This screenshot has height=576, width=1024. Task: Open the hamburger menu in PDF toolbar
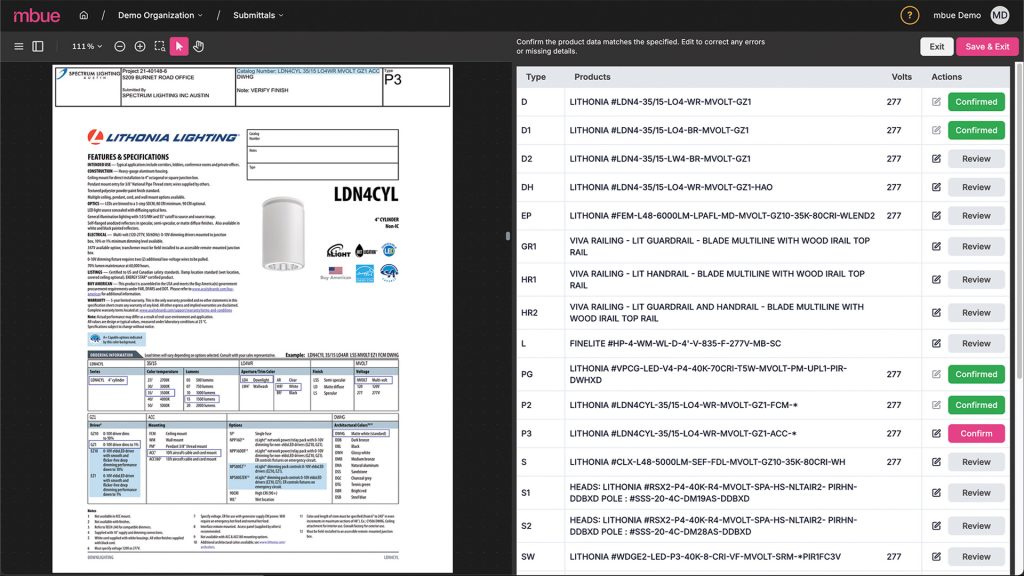[18, 46]
